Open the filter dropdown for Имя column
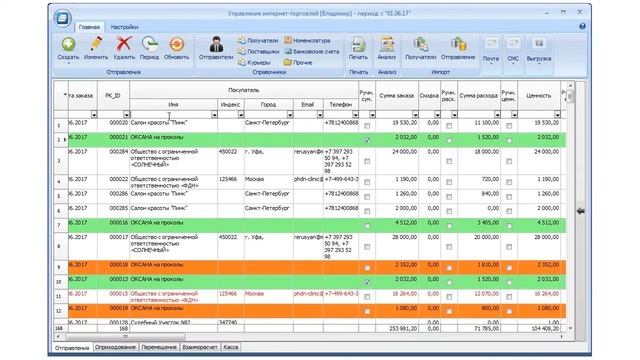The width and height of the screenshot is (640, 360). click(214, 115)
